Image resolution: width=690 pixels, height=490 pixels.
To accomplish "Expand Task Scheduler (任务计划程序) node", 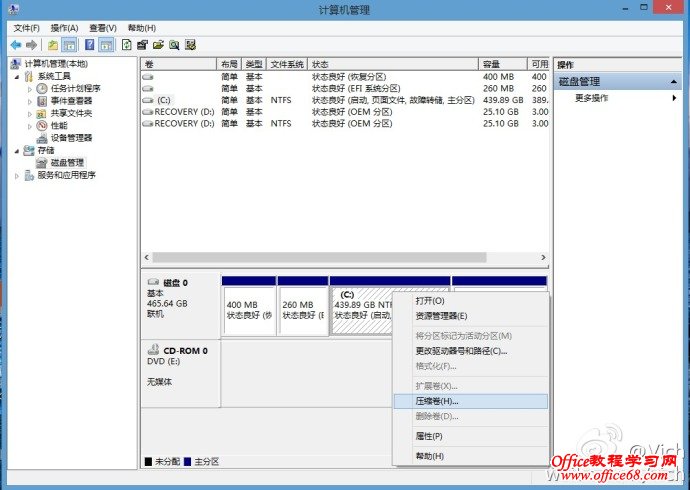I will point(31,89).
